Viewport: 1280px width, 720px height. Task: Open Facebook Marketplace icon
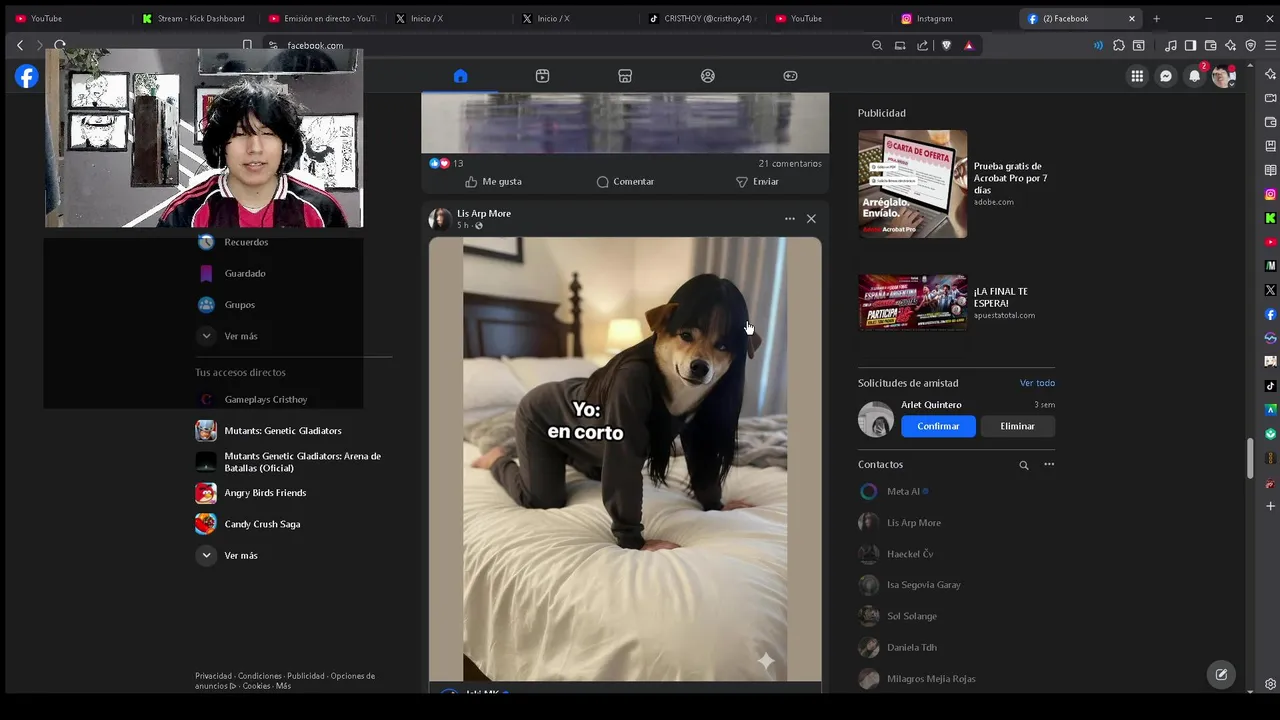625,76
